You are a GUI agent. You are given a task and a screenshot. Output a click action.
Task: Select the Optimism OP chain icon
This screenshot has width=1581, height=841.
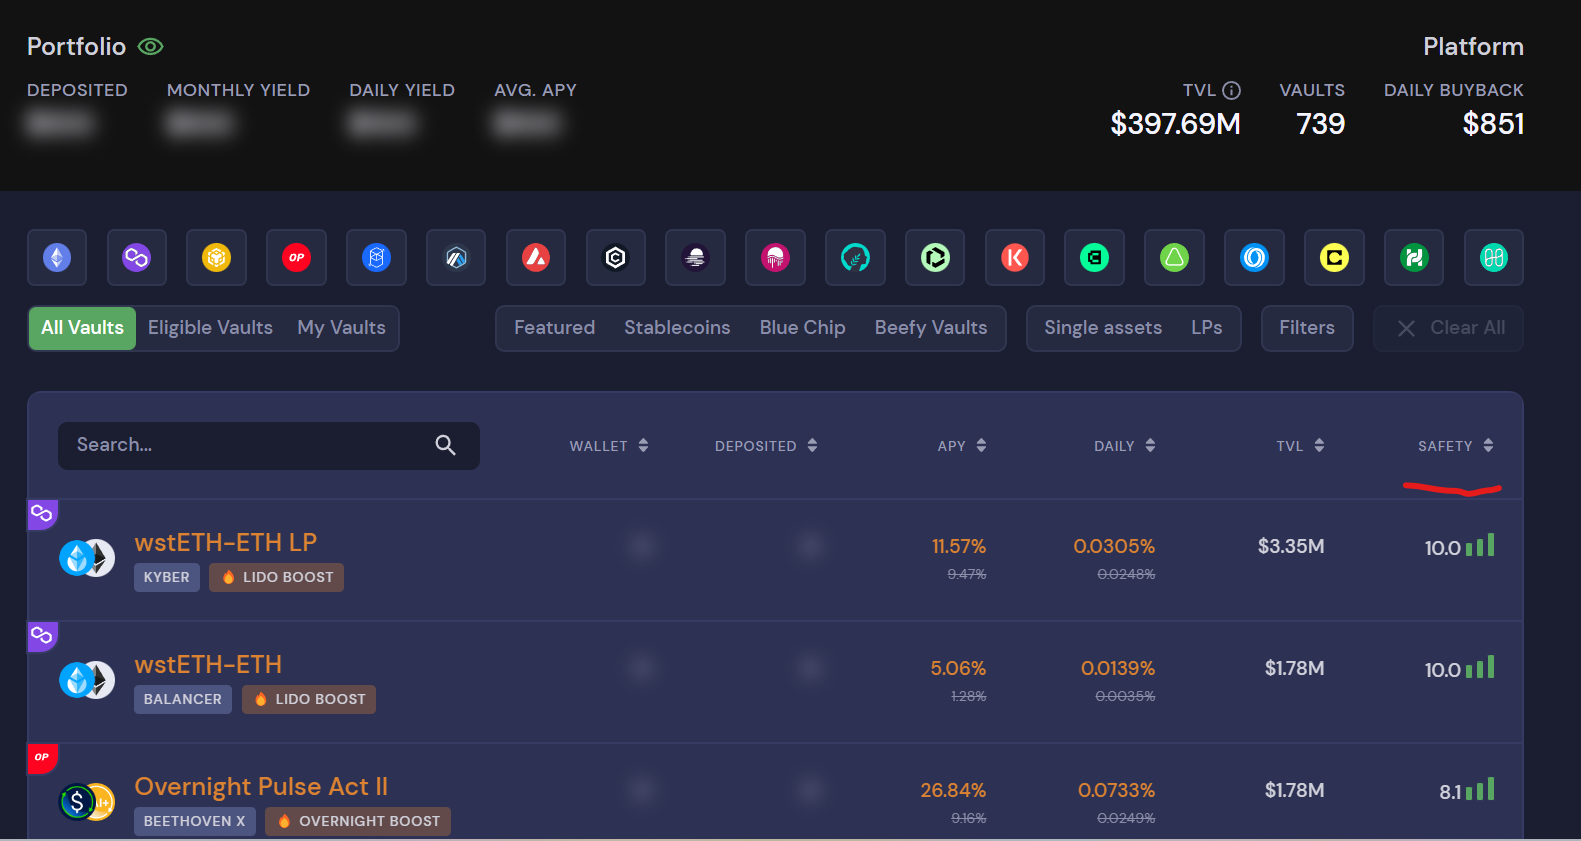pos(296,258)
